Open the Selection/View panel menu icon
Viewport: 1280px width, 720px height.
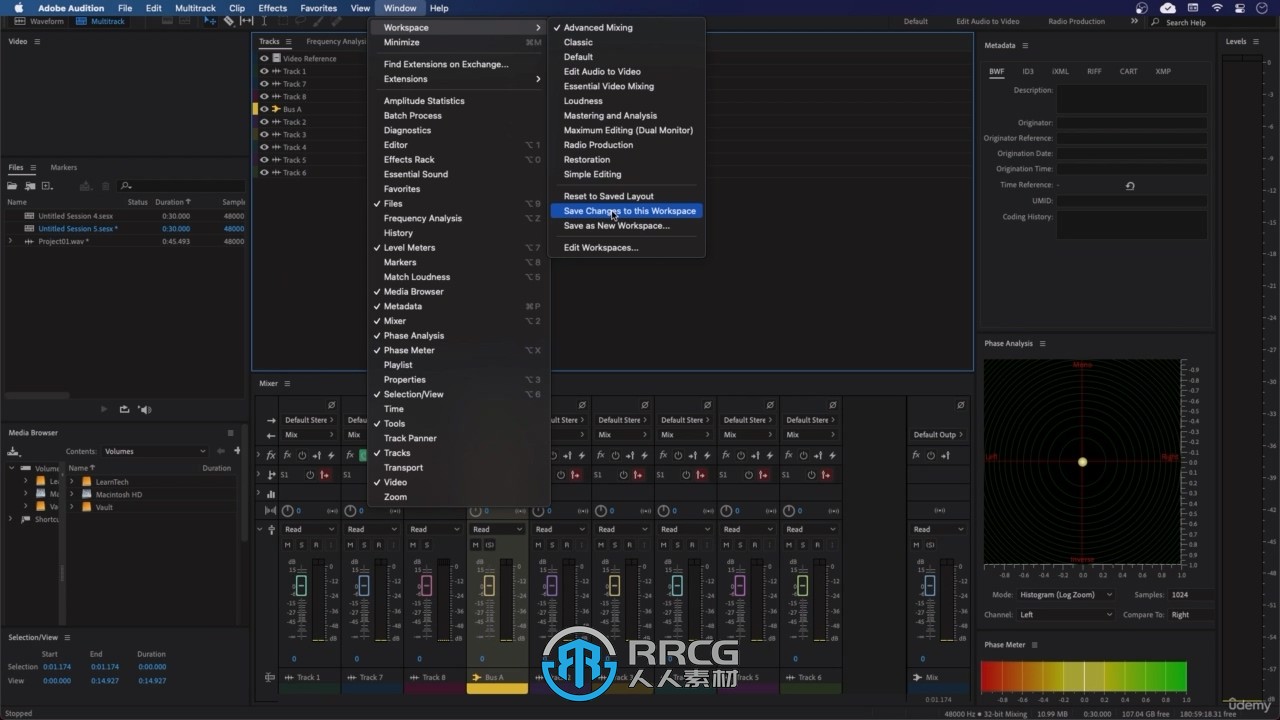coord(67,637)
